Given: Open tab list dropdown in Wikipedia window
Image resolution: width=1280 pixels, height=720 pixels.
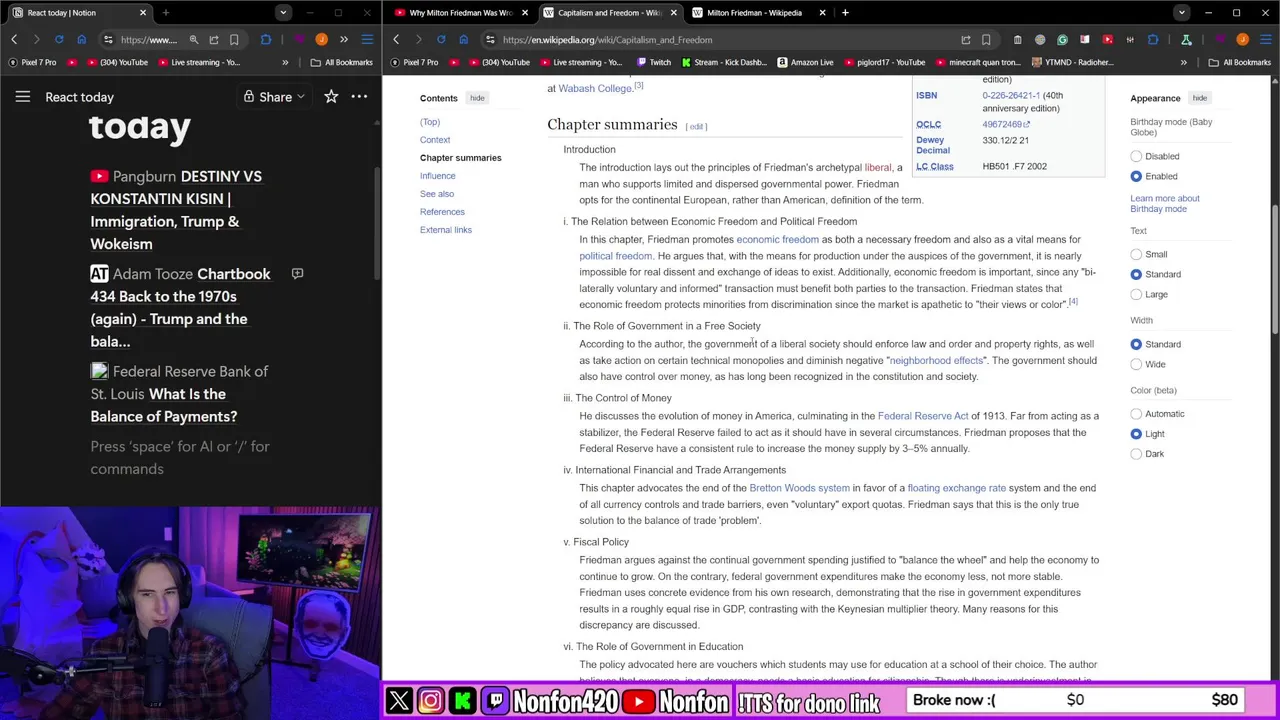Looking at the screenshot, I should (1182, 13).
